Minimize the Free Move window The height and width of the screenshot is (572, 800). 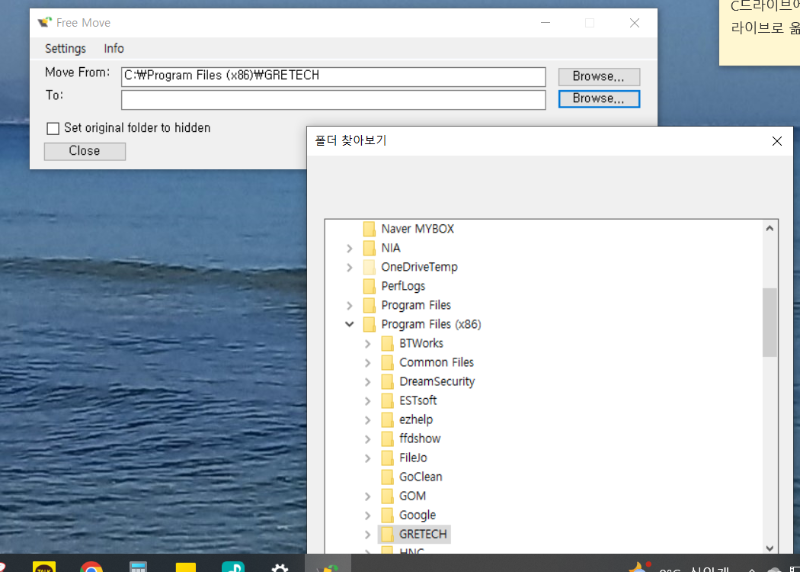coord(545,22)
